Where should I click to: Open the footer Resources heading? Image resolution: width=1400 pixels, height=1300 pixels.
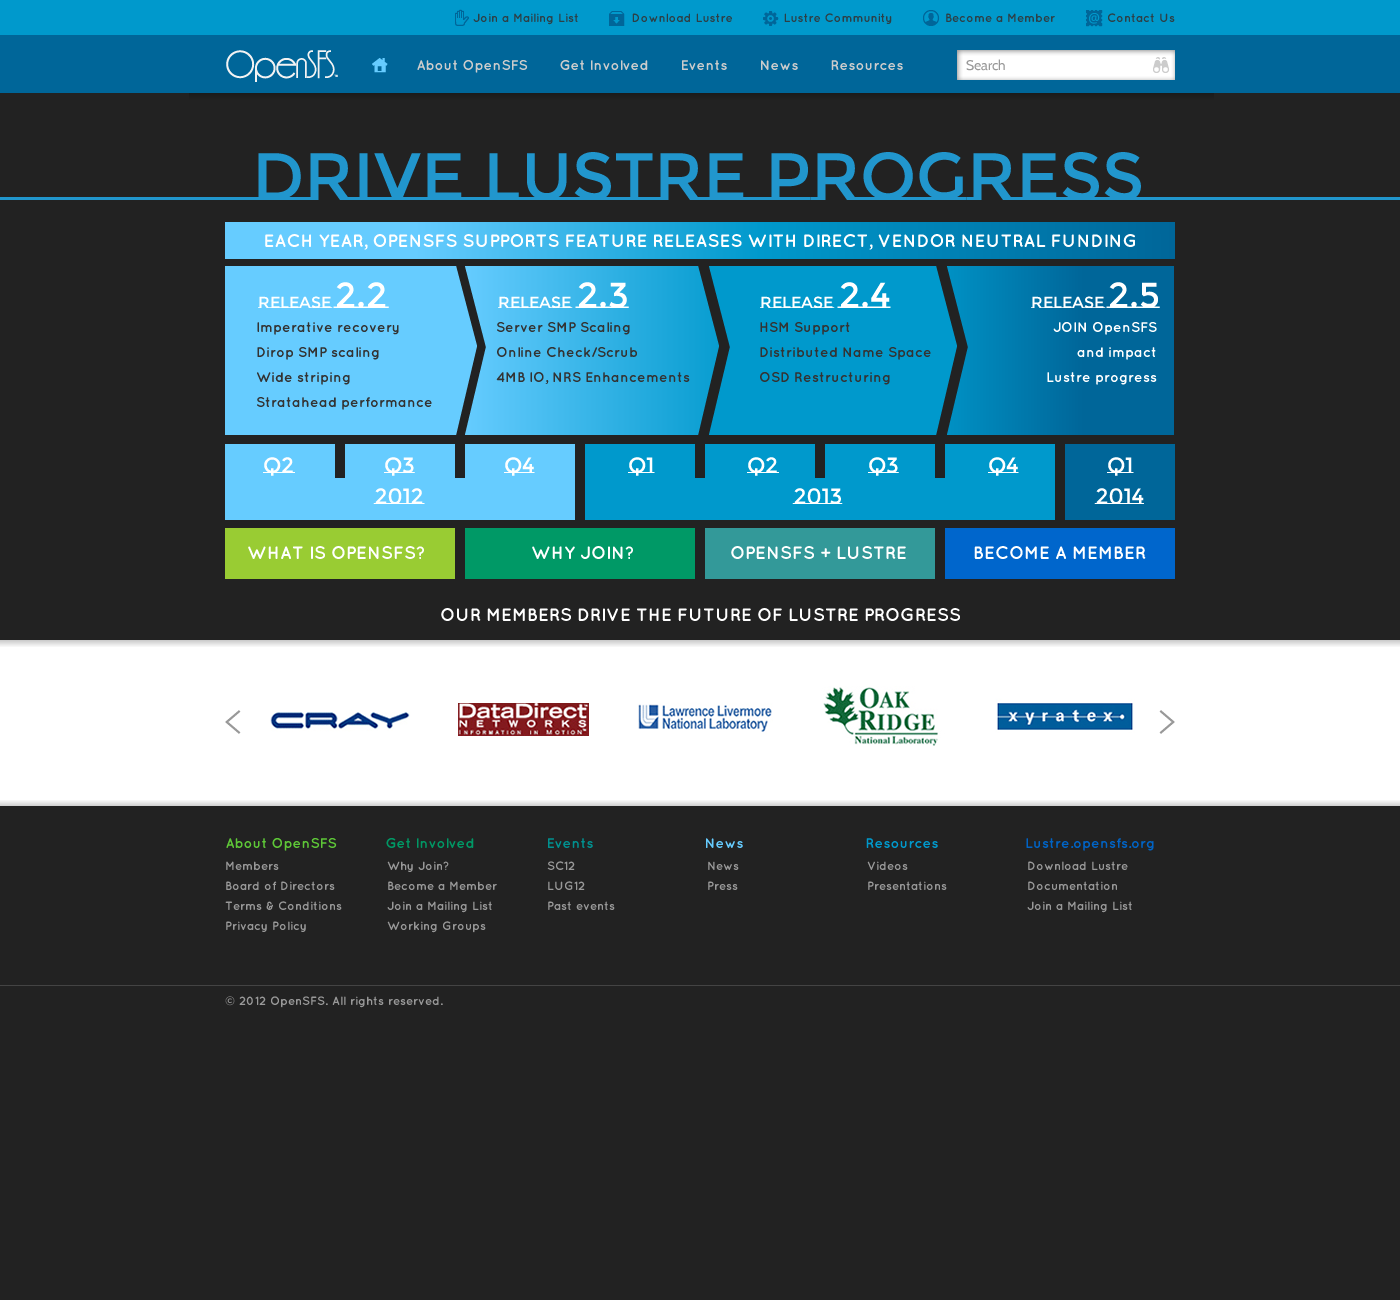point(902,843)
